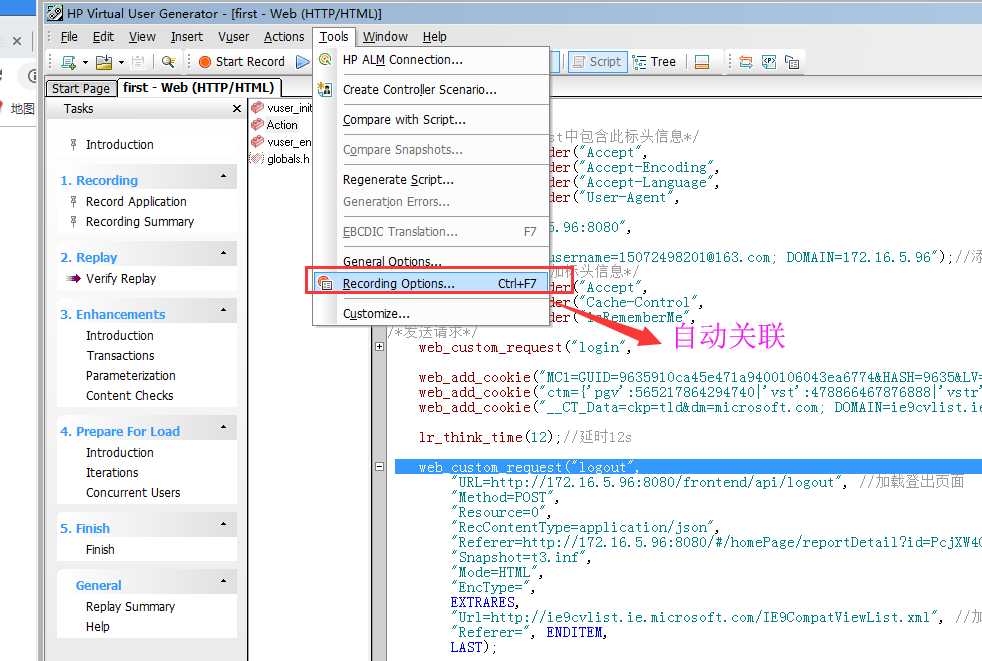The height and width of the screenshot is (661, 982).
Task: Choose Customize... menu entry
Action: (x=431, y=313)
